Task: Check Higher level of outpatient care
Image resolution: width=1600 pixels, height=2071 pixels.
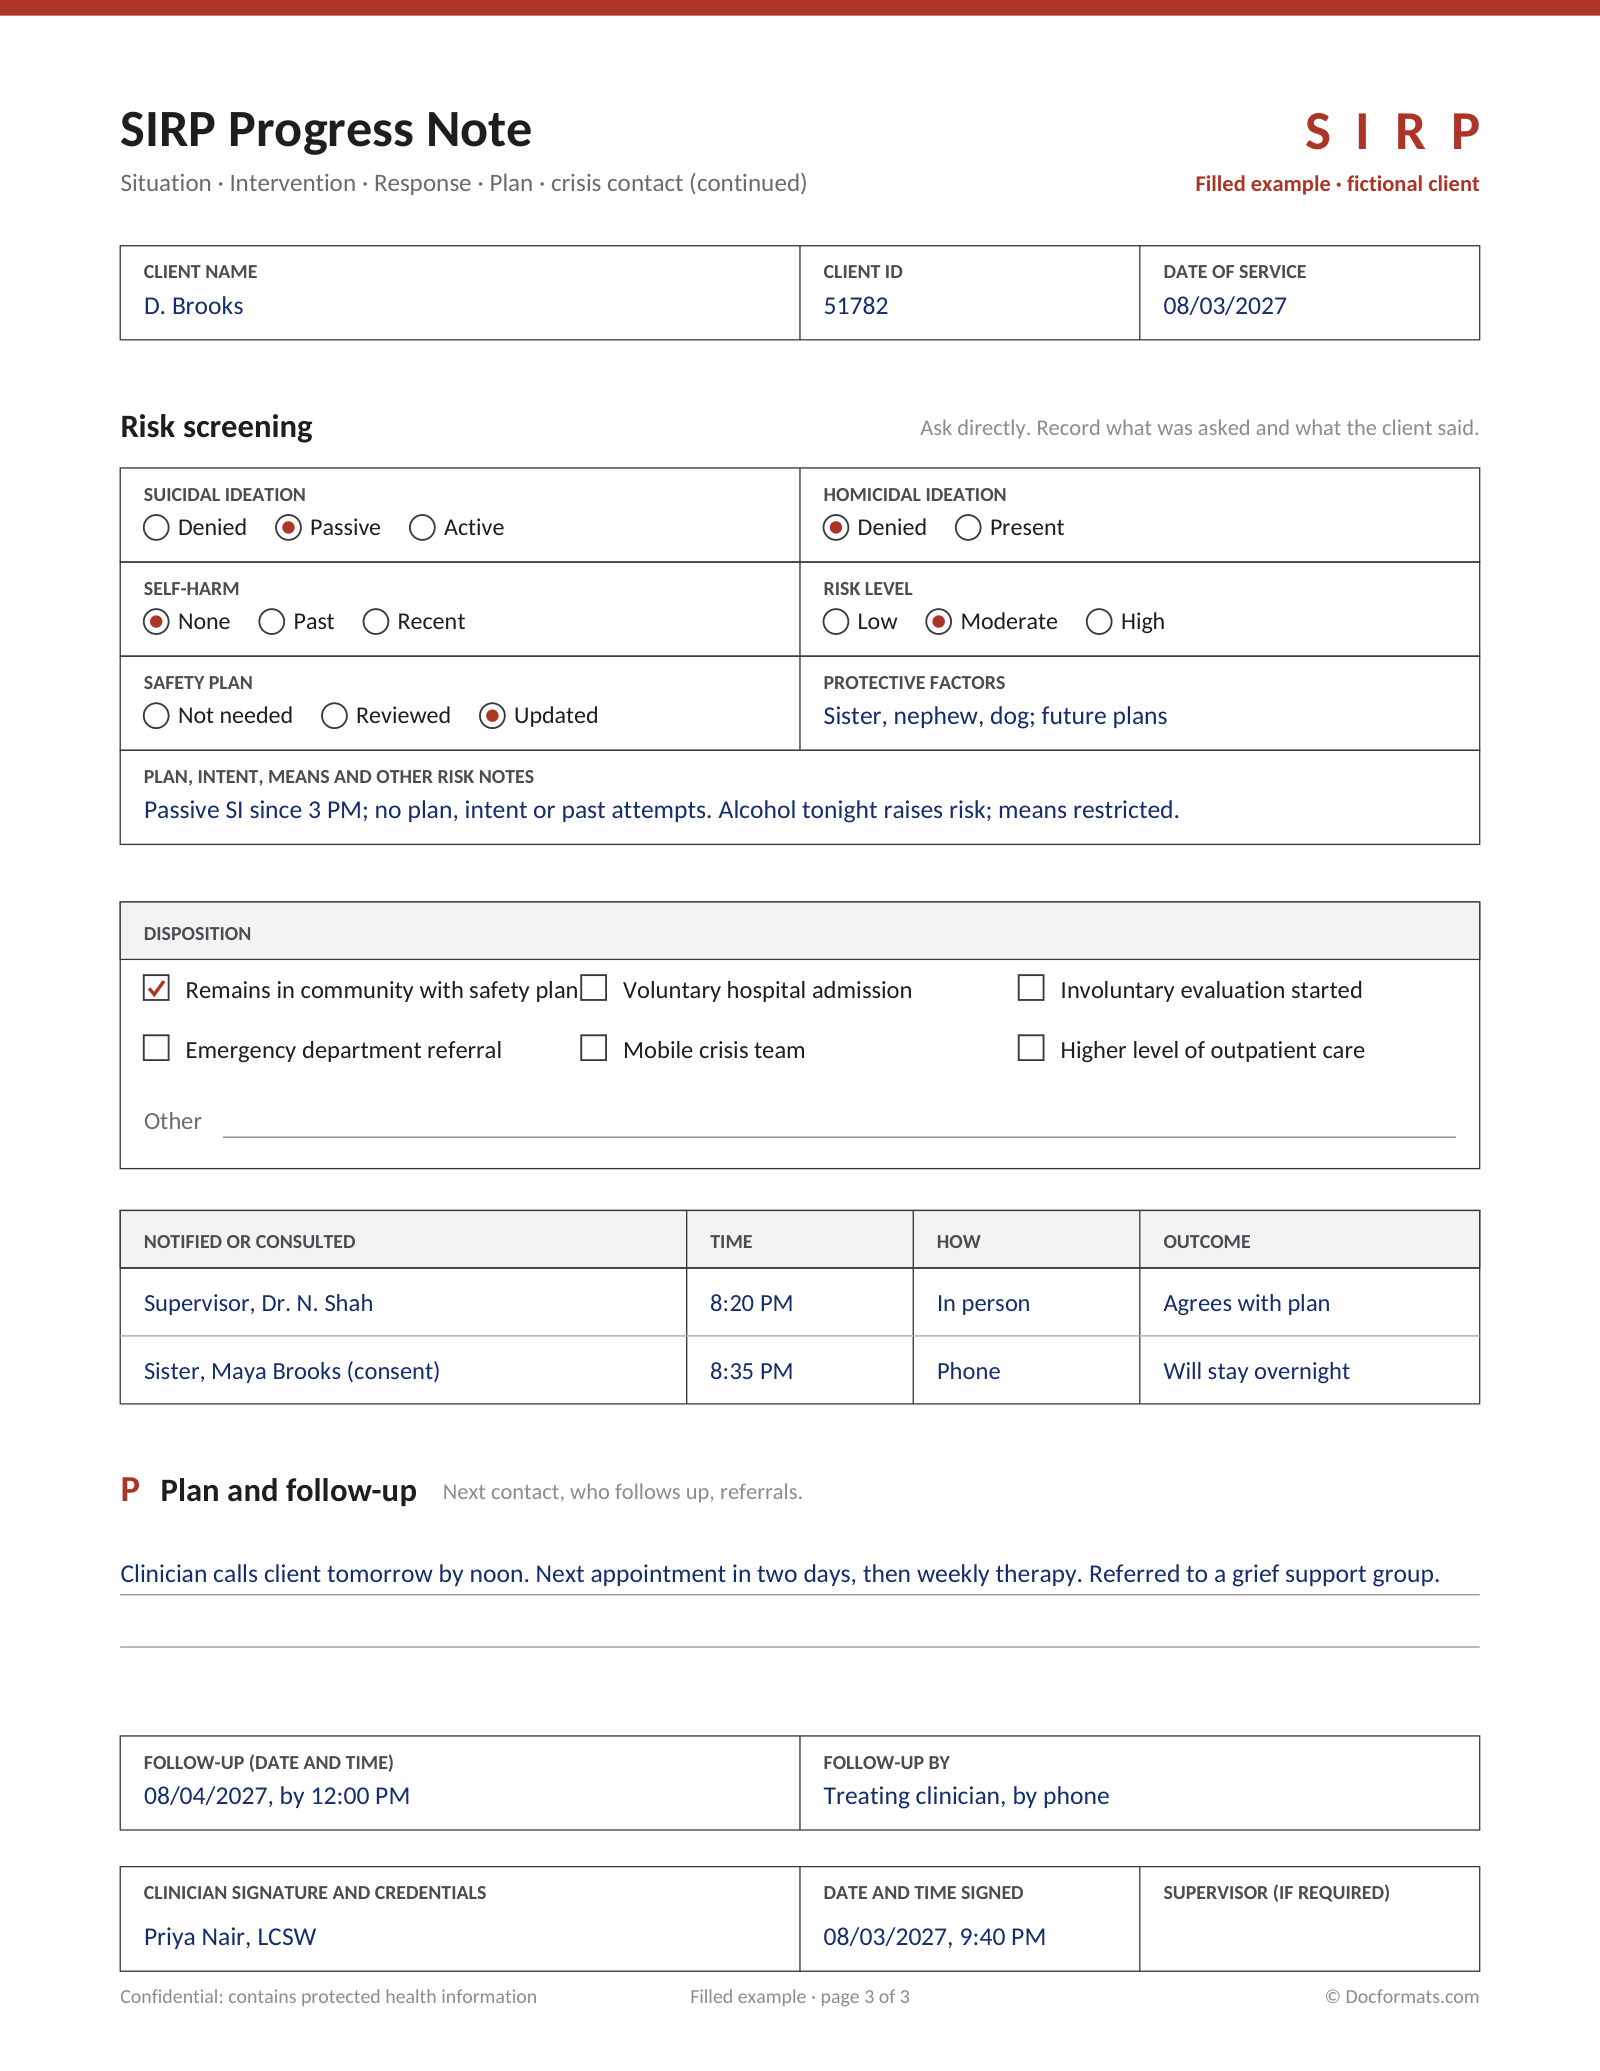Action: tap(1031, 1048)
